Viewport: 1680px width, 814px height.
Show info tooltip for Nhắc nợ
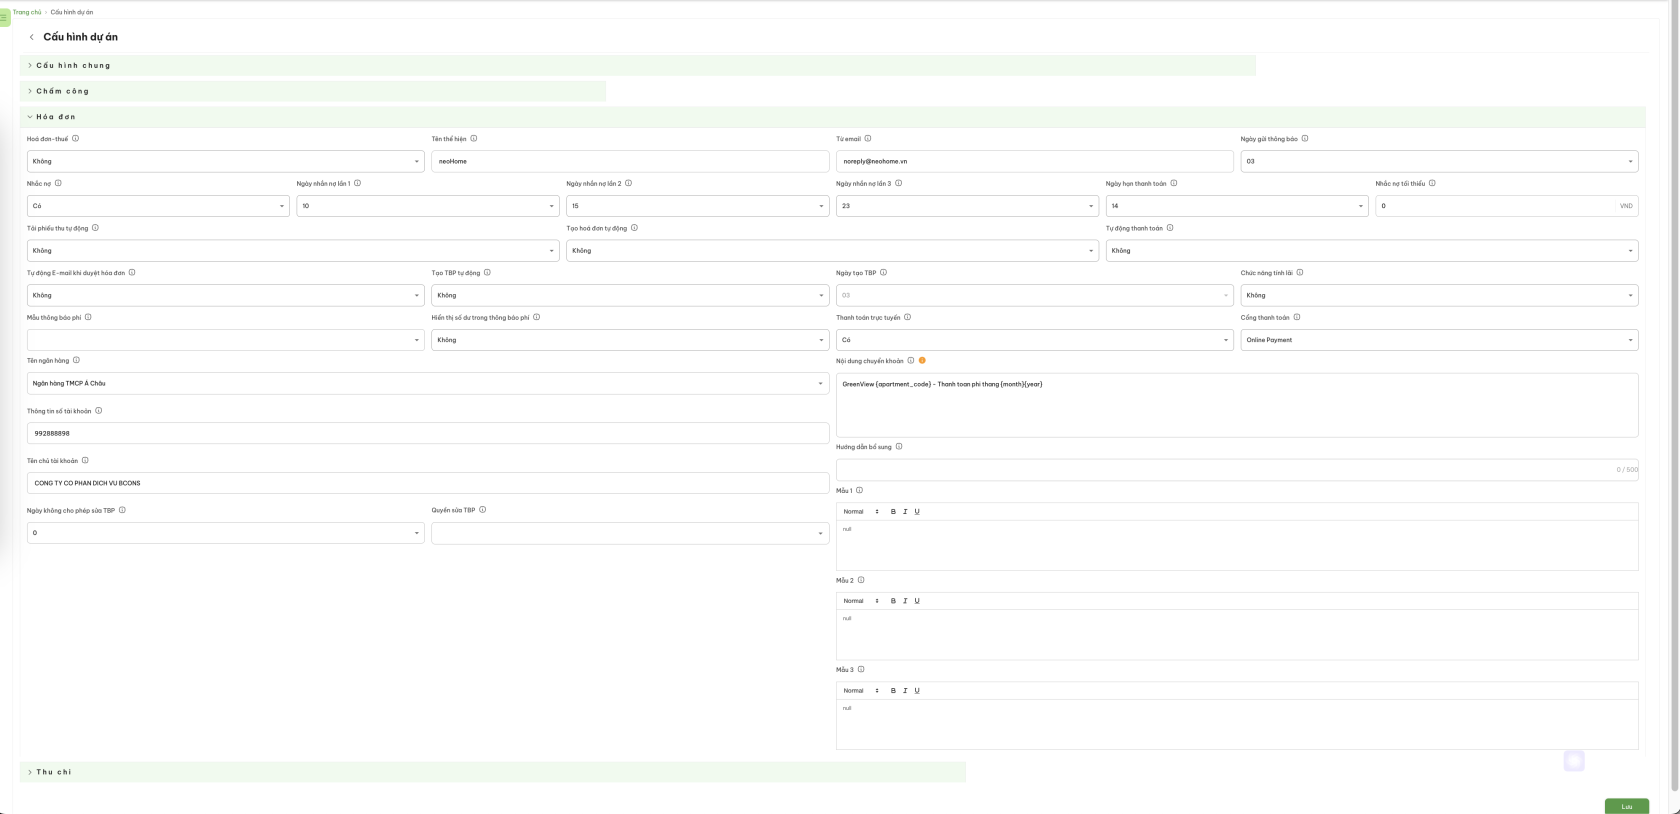(x=58, y=183)
